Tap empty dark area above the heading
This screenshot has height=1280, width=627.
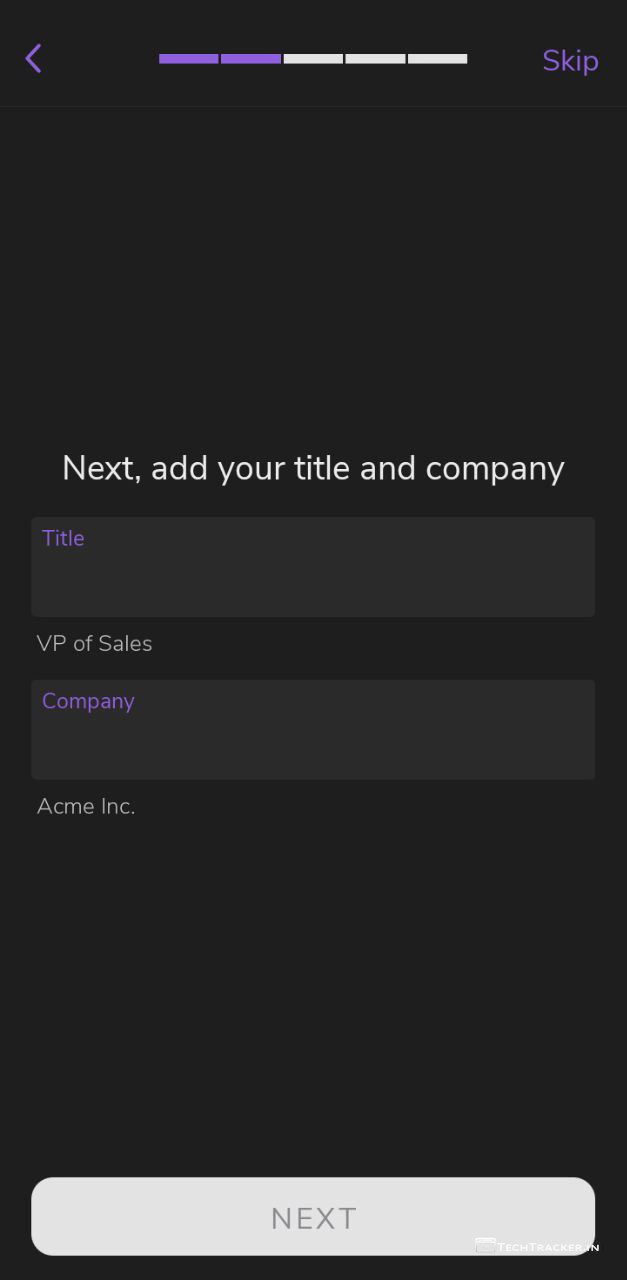313,270
